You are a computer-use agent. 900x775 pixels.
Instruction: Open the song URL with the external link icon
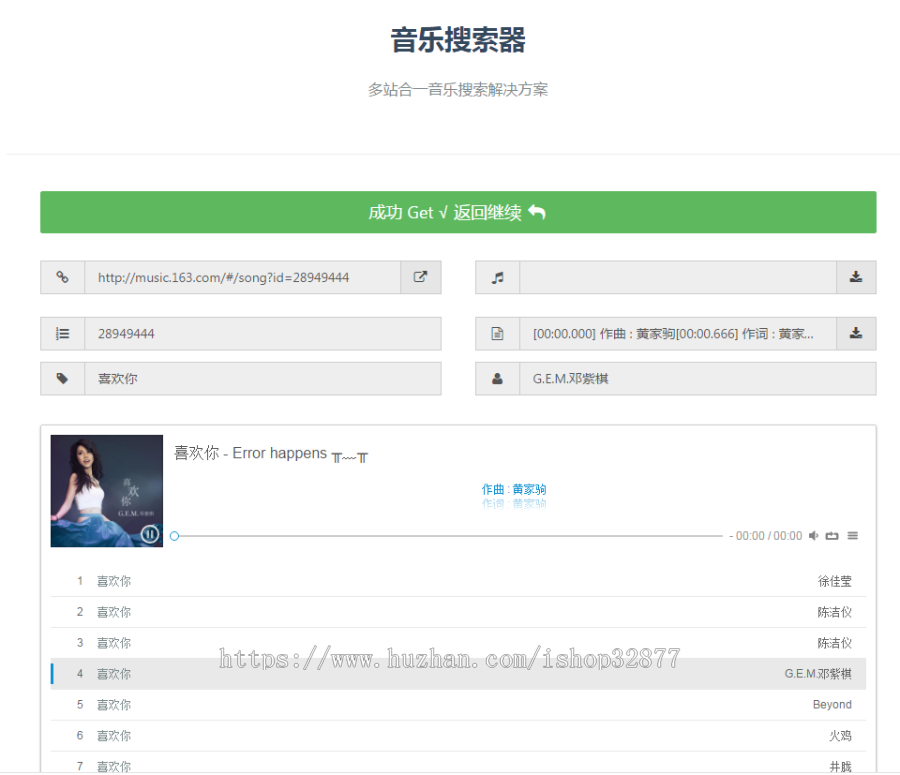click(421, 277)
